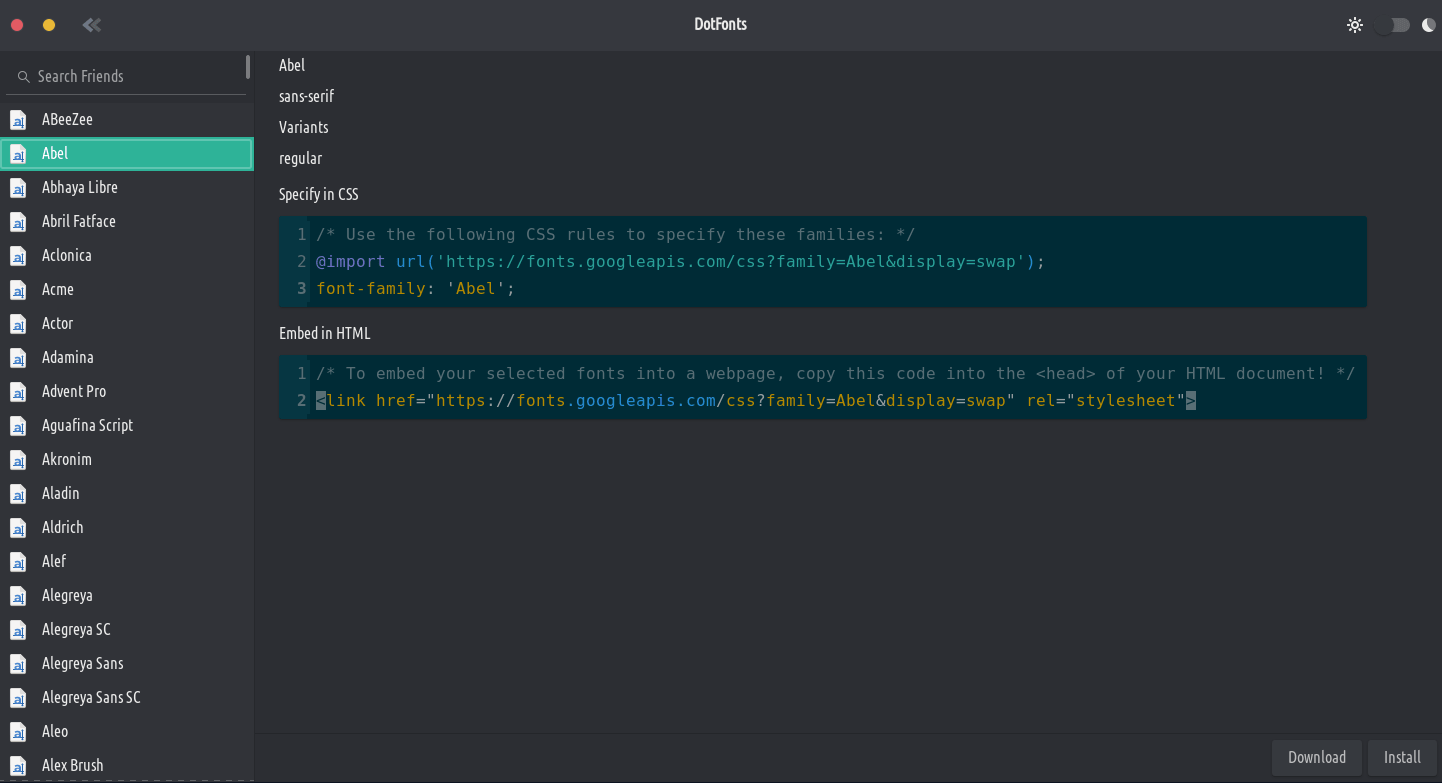Click the double-chevron sidebar collapse icon
The height and width of the screenshot is (783, 1442).
pos(91,25)
